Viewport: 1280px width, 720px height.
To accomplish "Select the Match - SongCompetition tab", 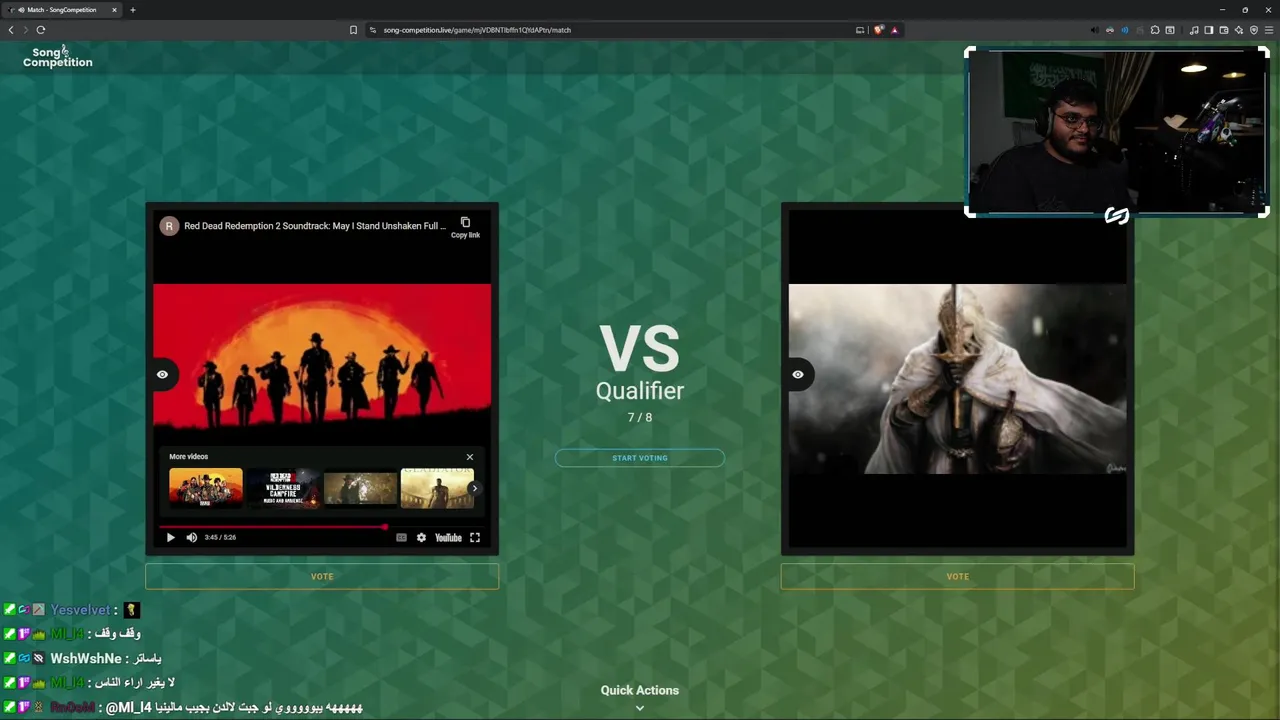I will [x=62, y=10].
